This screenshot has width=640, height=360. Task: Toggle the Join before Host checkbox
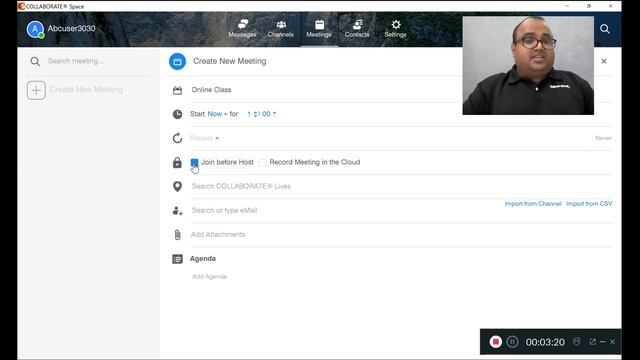click(x=194, y=162)
